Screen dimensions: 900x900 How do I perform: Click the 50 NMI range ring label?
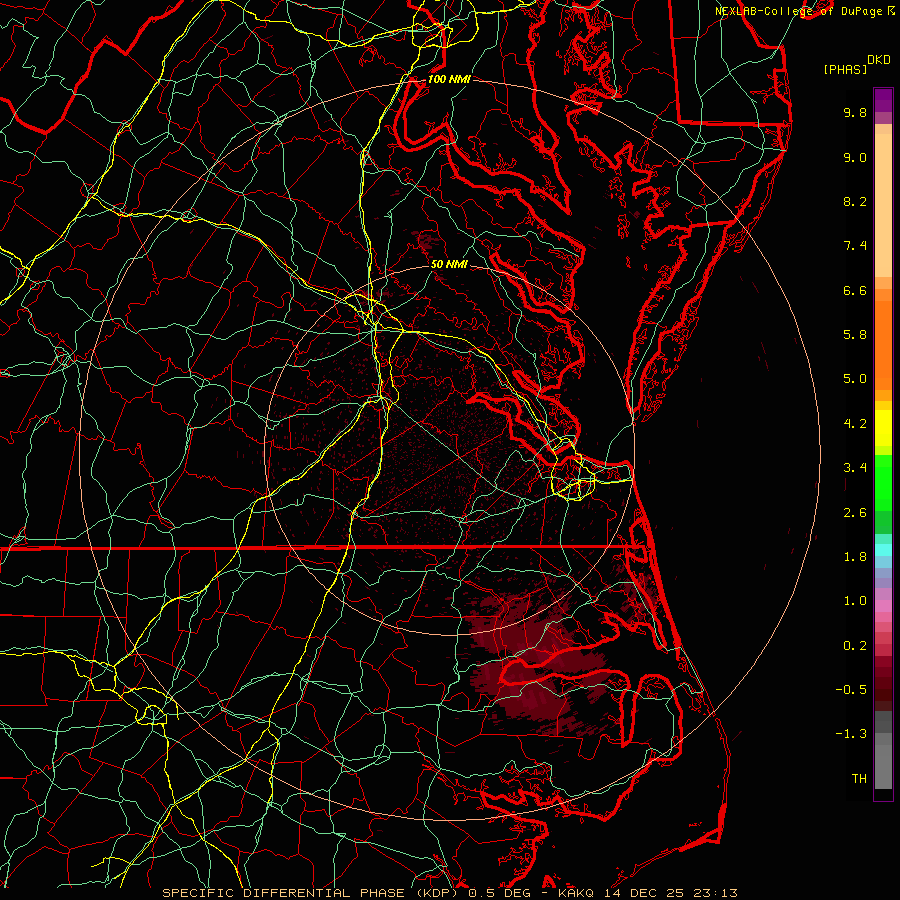(x=449, y=264)
